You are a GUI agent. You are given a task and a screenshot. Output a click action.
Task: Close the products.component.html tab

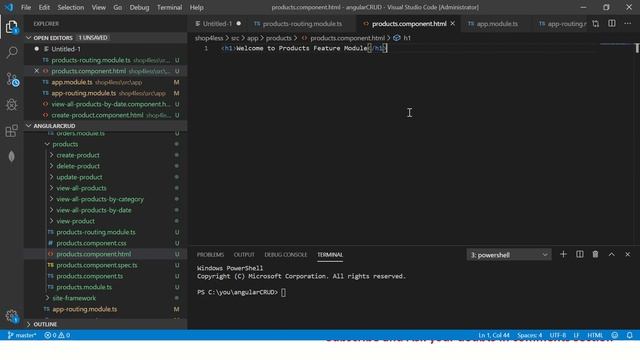tap(453, 24)
